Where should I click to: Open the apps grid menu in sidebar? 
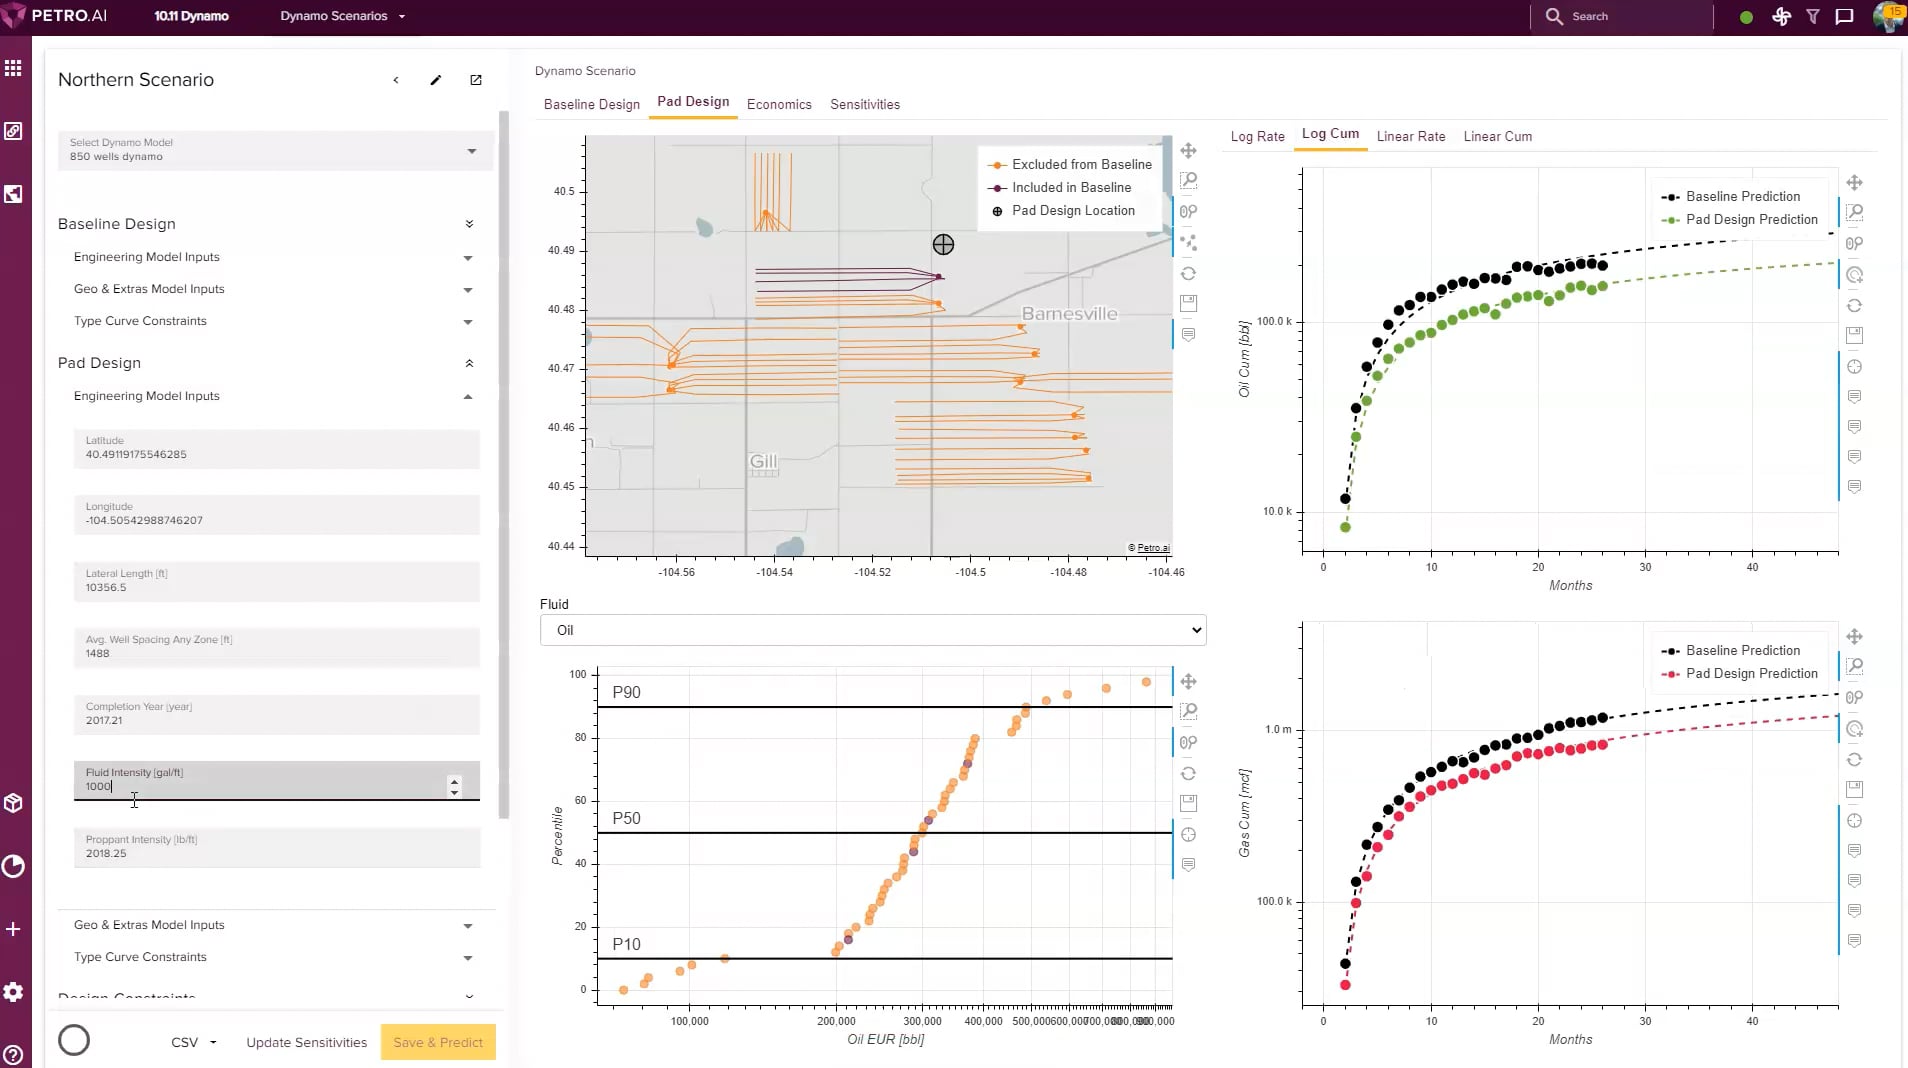point(13,68)
